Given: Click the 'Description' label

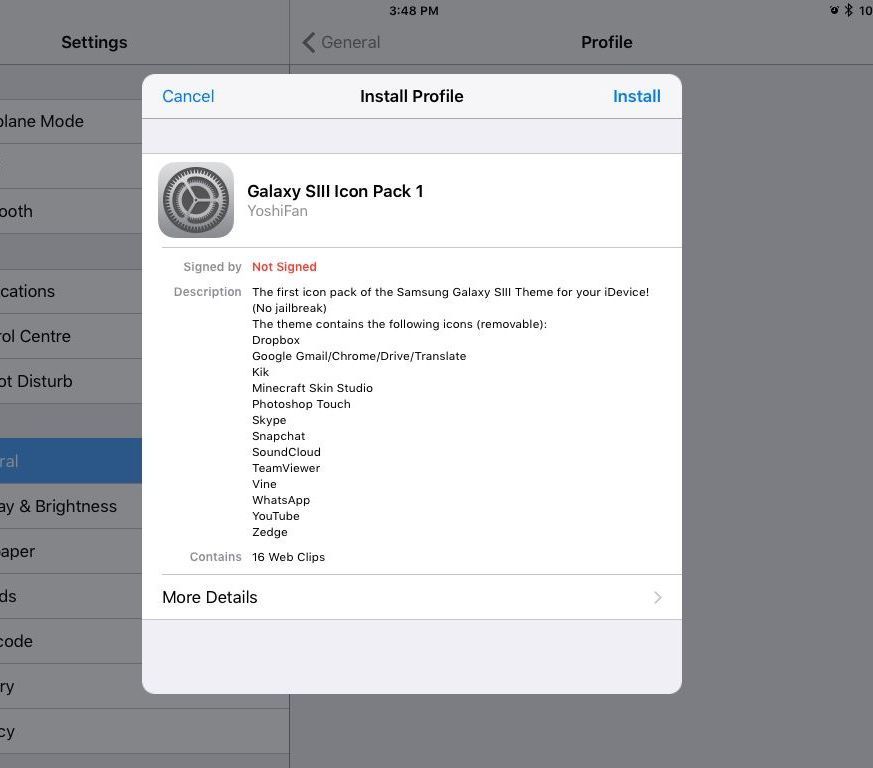Looking at the screenshot, I should [x=207, y=292].
